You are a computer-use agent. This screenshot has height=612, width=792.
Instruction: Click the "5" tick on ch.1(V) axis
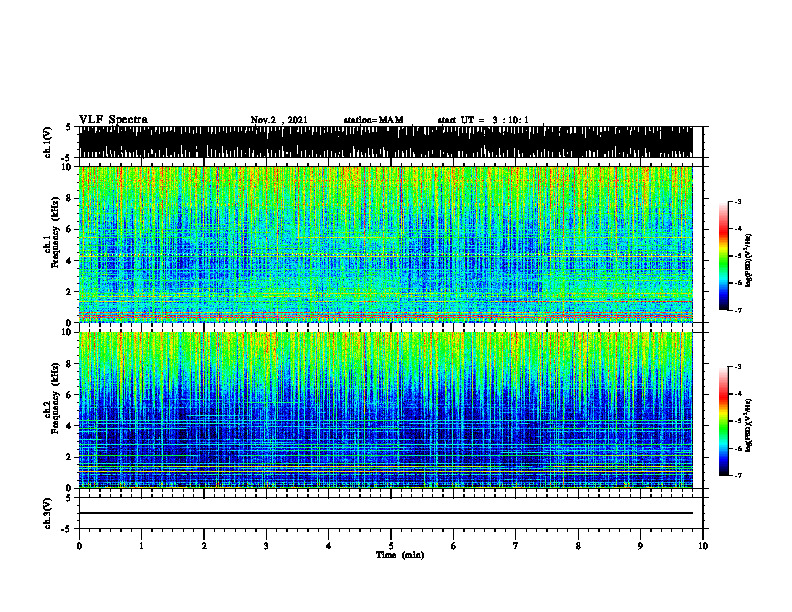(x=68, y=127)
